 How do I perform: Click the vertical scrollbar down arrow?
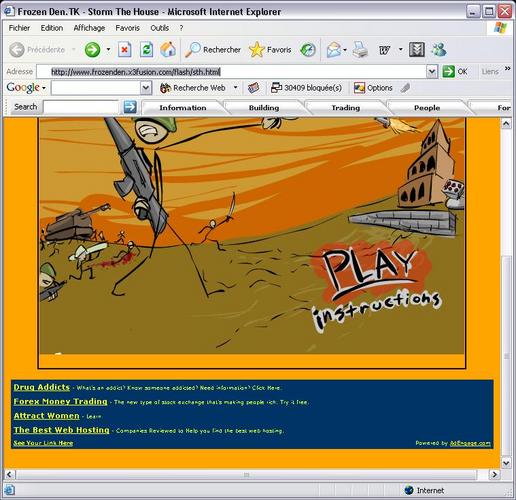point(506,462)
